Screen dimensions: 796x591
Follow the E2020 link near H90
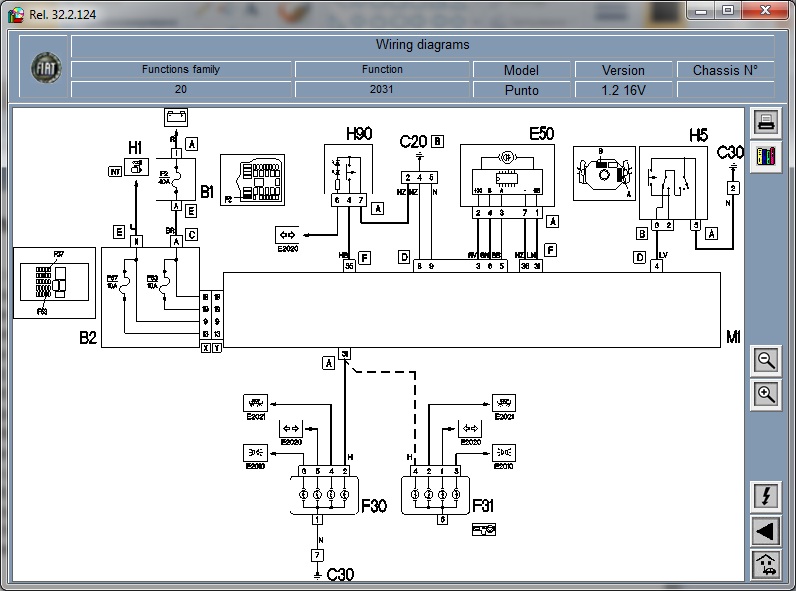[288, 234]
